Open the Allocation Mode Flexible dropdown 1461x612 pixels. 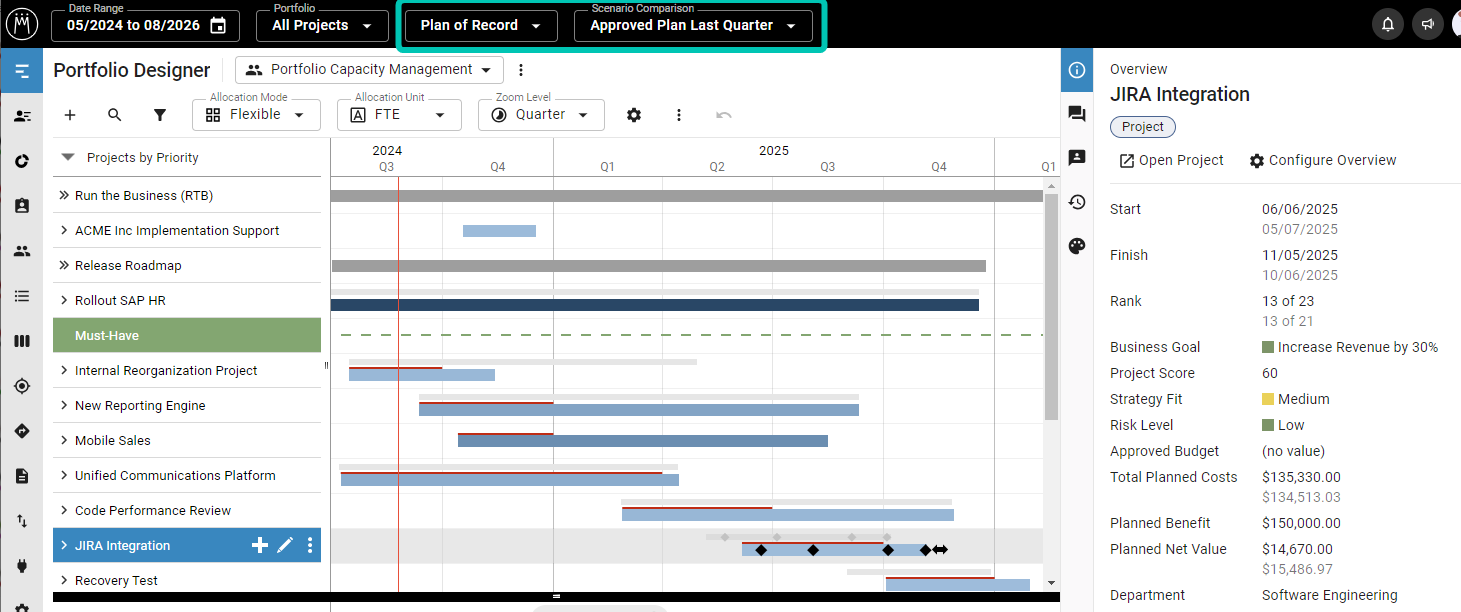[x=256, y=115]
